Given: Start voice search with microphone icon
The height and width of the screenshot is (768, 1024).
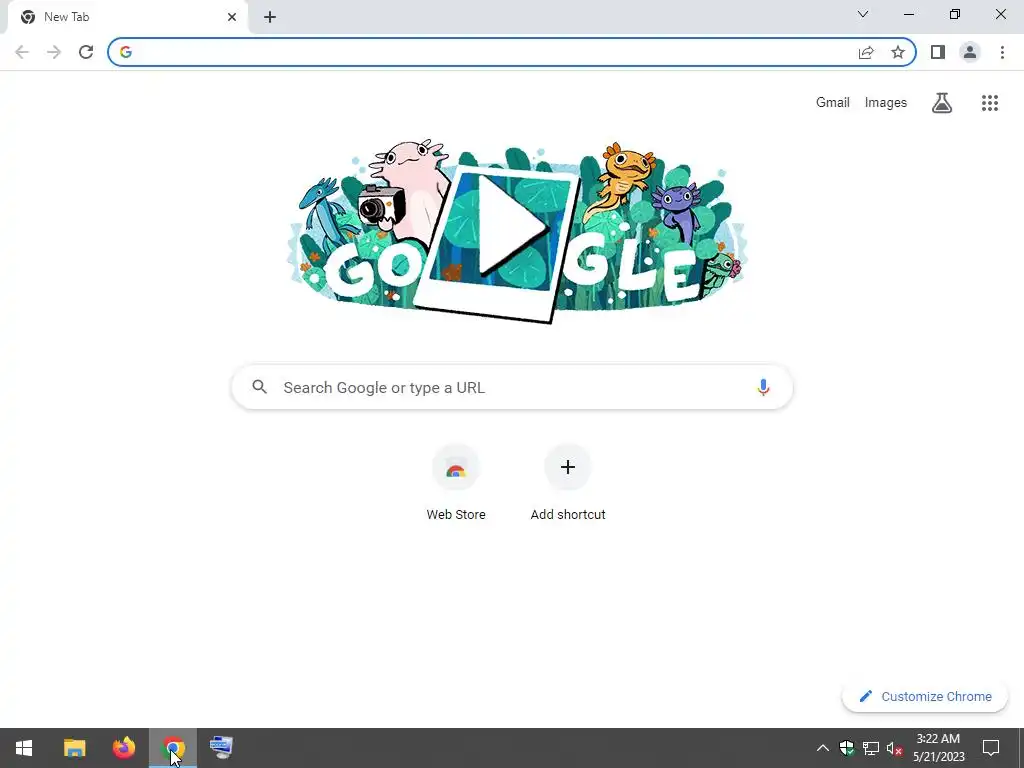Looking at the screenshot, I should point(763,387).
